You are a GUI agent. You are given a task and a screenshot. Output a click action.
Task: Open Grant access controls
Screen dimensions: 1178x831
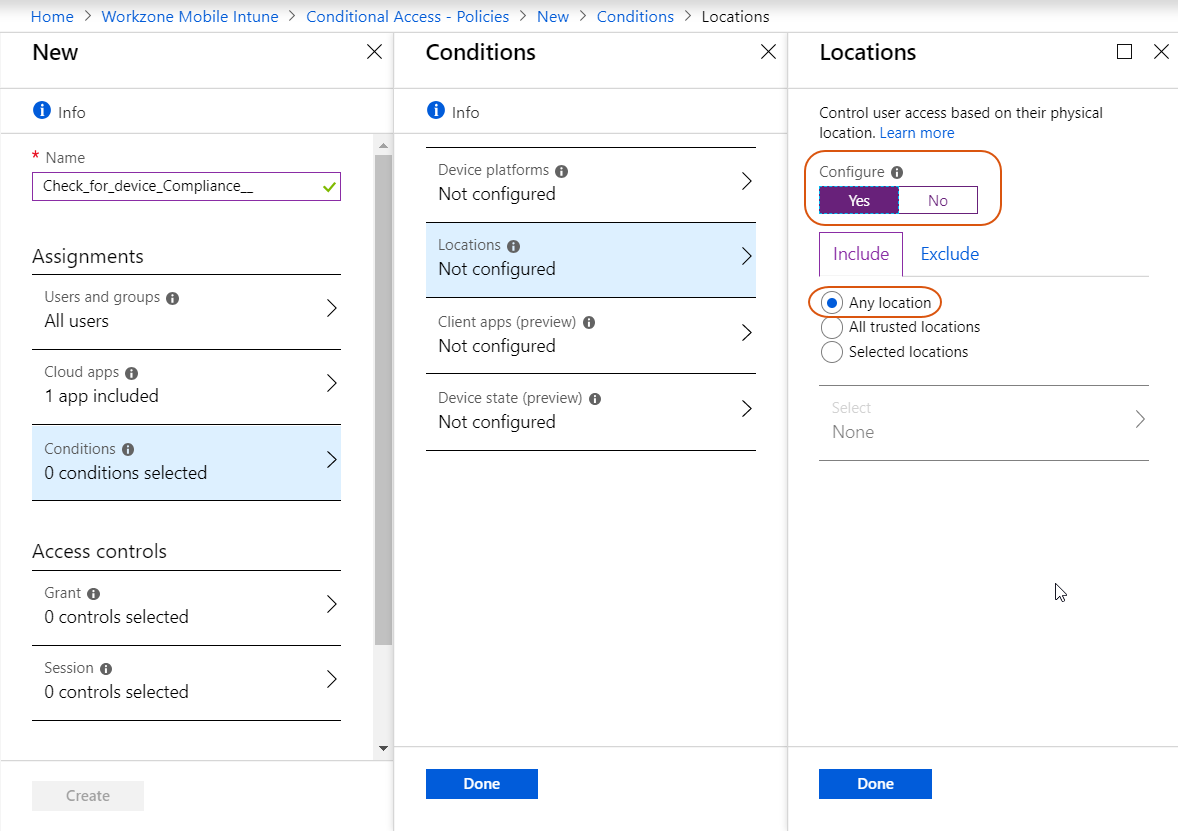coord(186,606)
